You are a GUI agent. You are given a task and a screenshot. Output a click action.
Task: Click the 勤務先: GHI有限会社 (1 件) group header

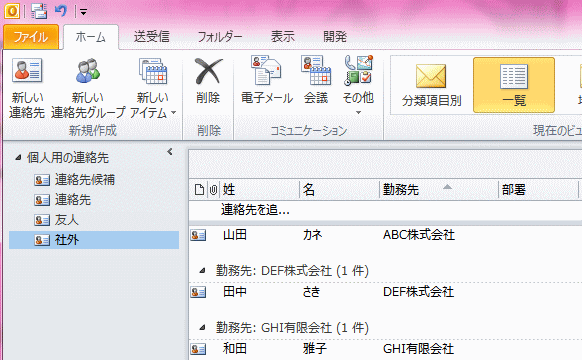(x=292, y=328)
